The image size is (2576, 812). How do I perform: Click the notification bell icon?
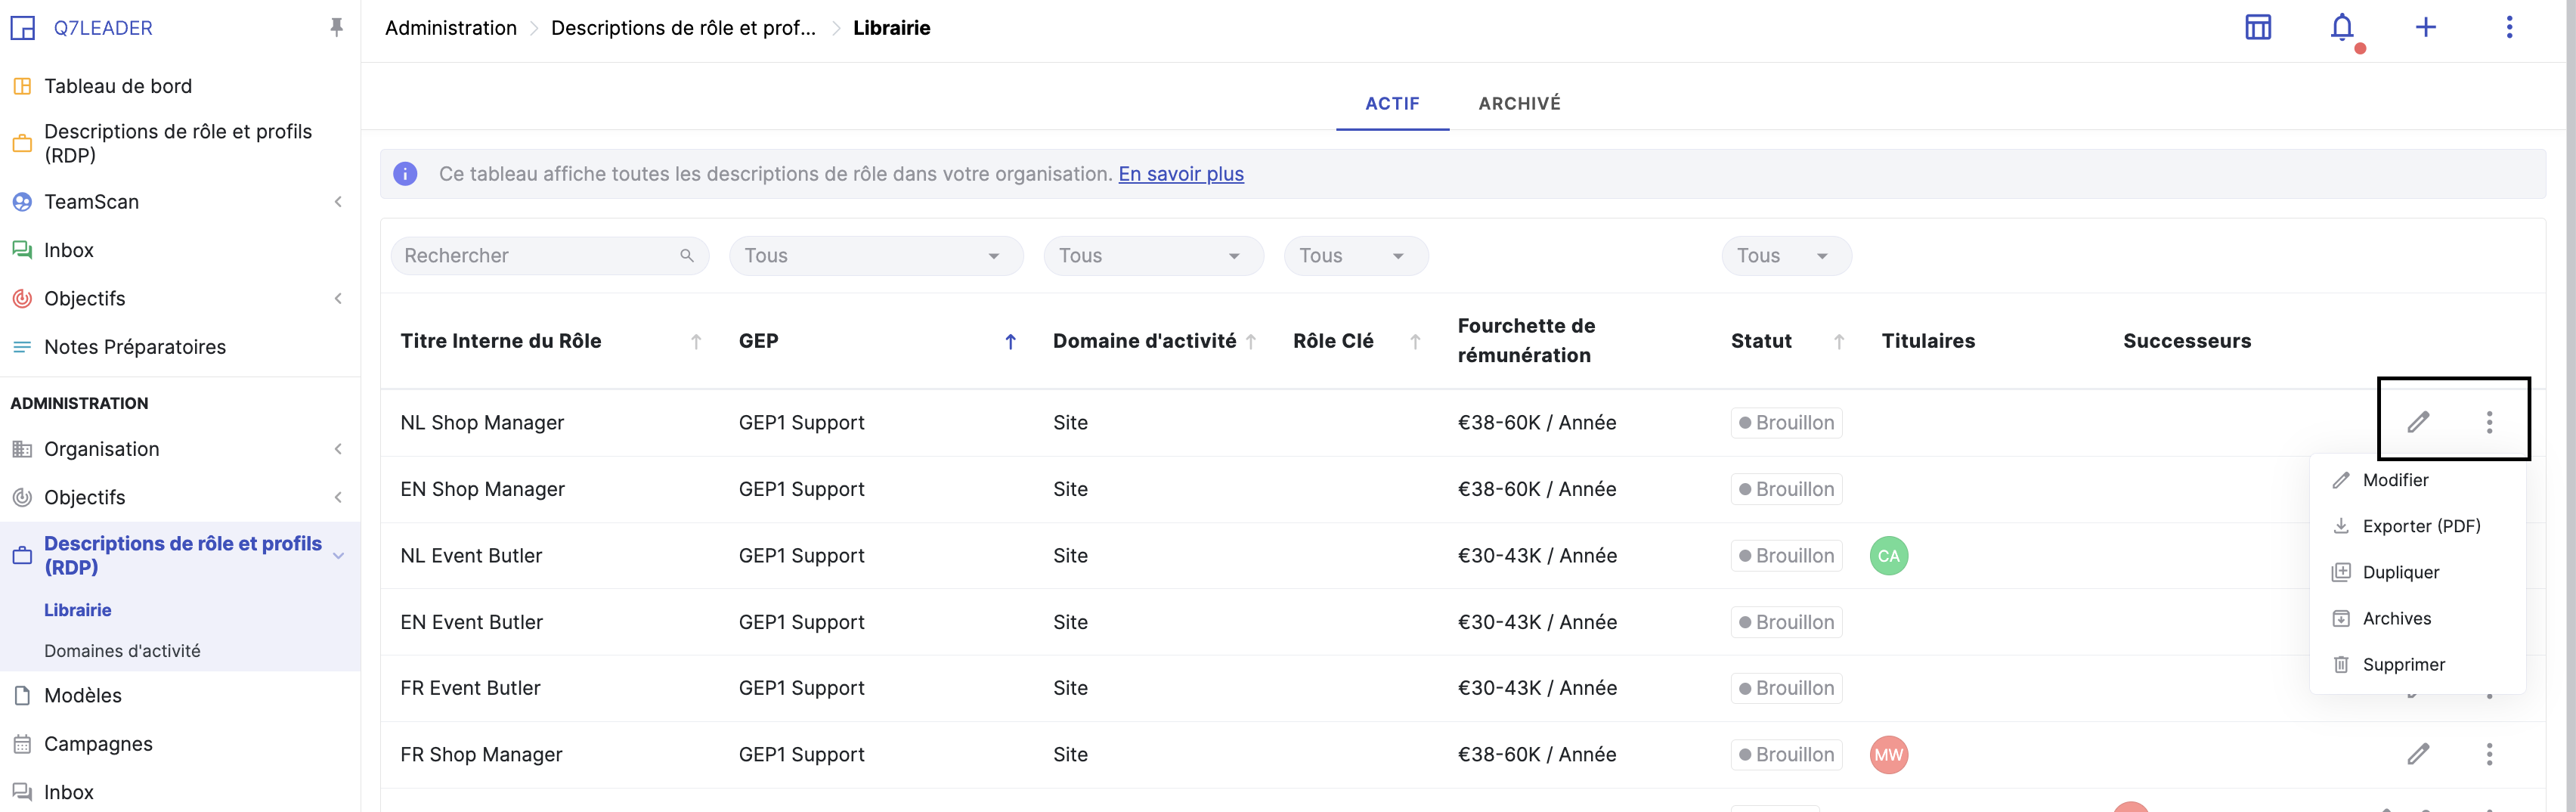coord(2341,28)
